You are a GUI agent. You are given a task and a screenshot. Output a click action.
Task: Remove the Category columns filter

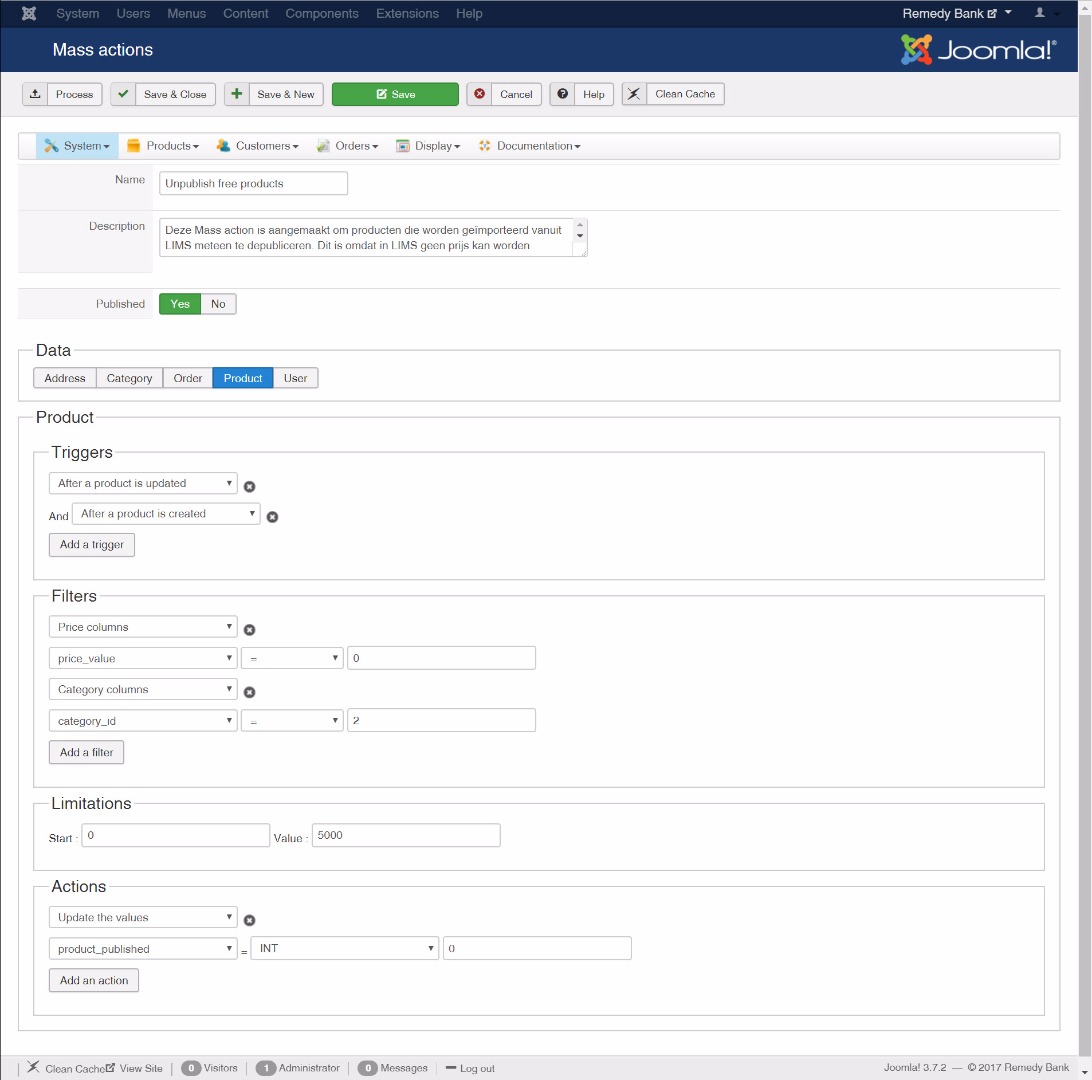pyautogui.click(x=249, y=692)
